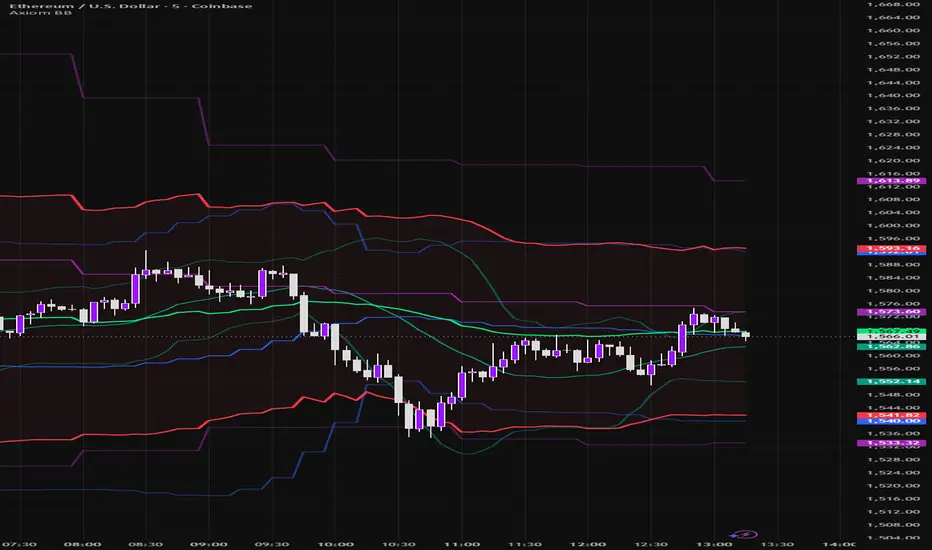Select the Axiom BB indicator label
This screenshot has width=932, height=550.
click(40, 12)
